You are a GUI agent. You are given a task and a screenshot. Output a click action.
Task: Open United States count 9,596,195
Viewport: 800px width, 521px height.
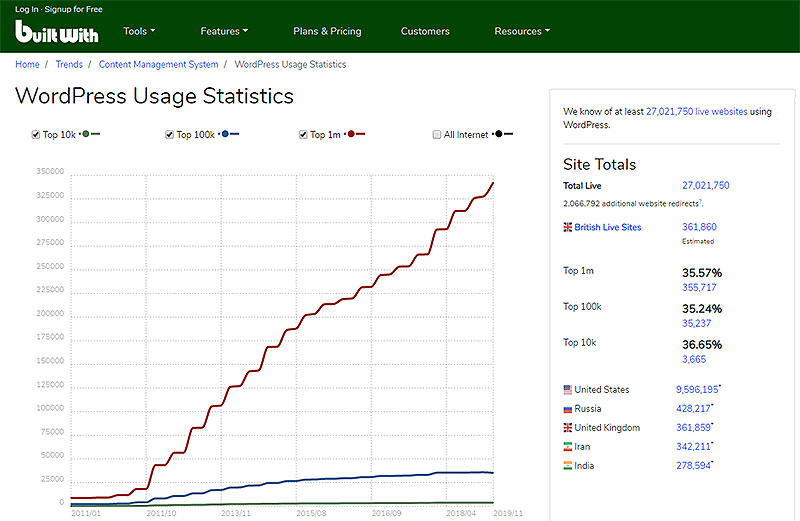tap(697, 389)
